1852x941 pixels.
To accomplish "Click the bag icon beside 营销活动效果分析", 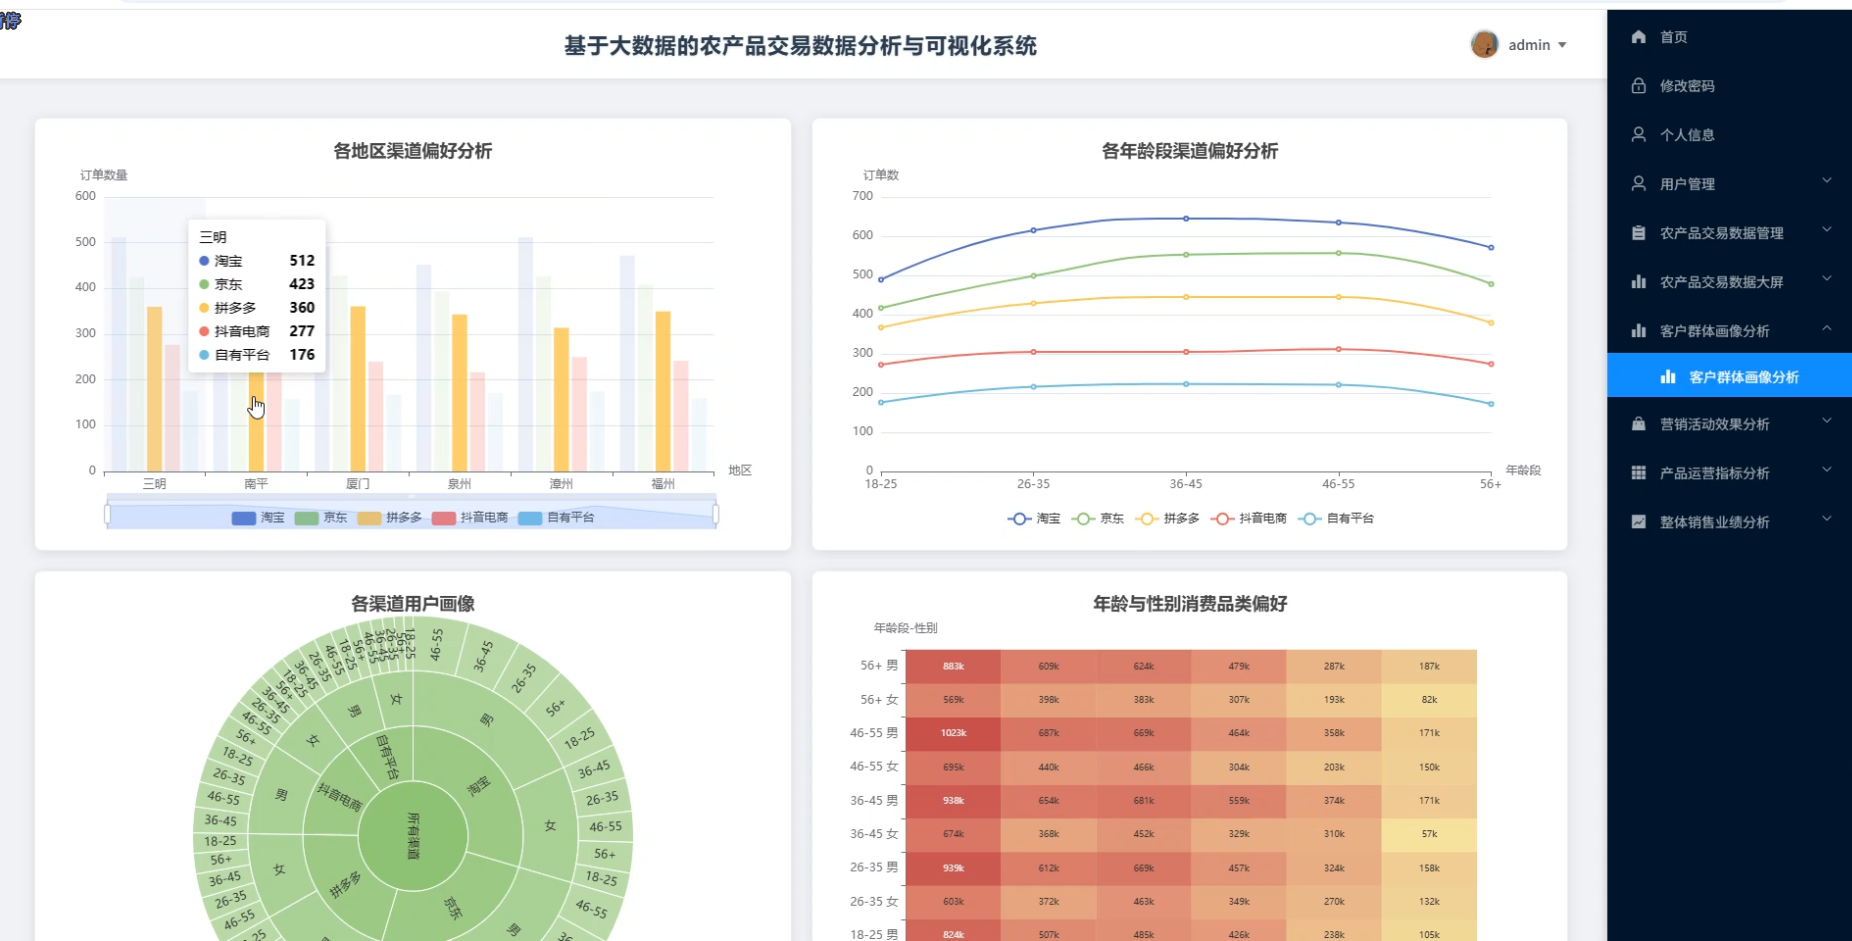I will (1638, 424).
